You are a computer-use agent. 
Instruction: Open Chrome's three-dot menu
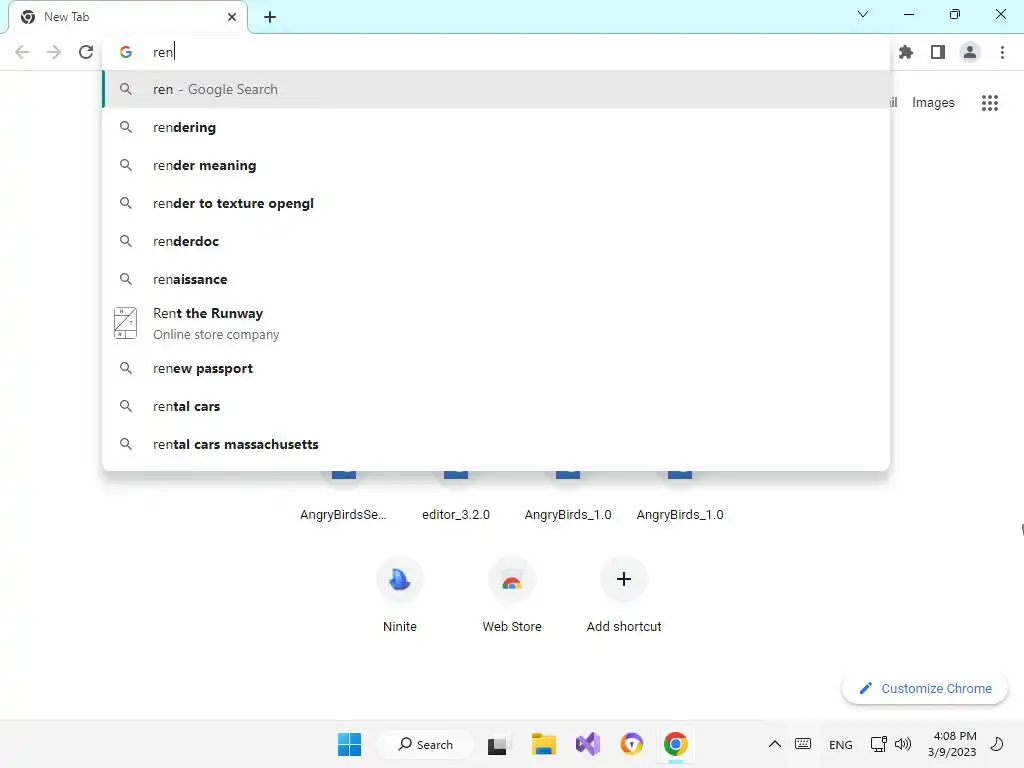[x=1002, y=52]
